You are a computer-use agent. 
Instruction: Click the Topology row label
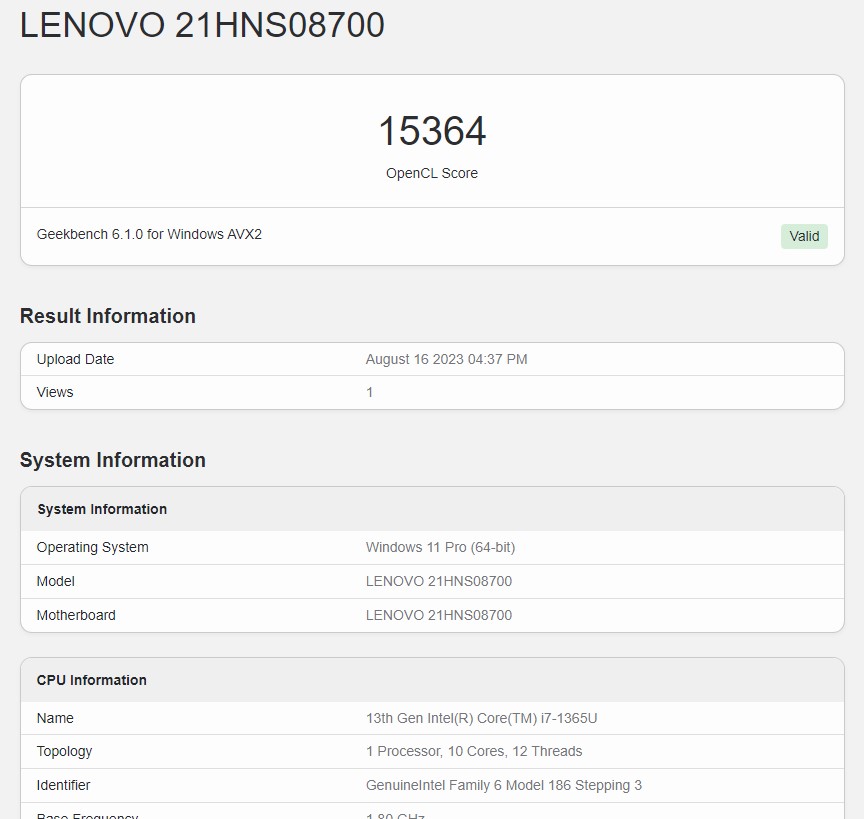pos(64,751)
